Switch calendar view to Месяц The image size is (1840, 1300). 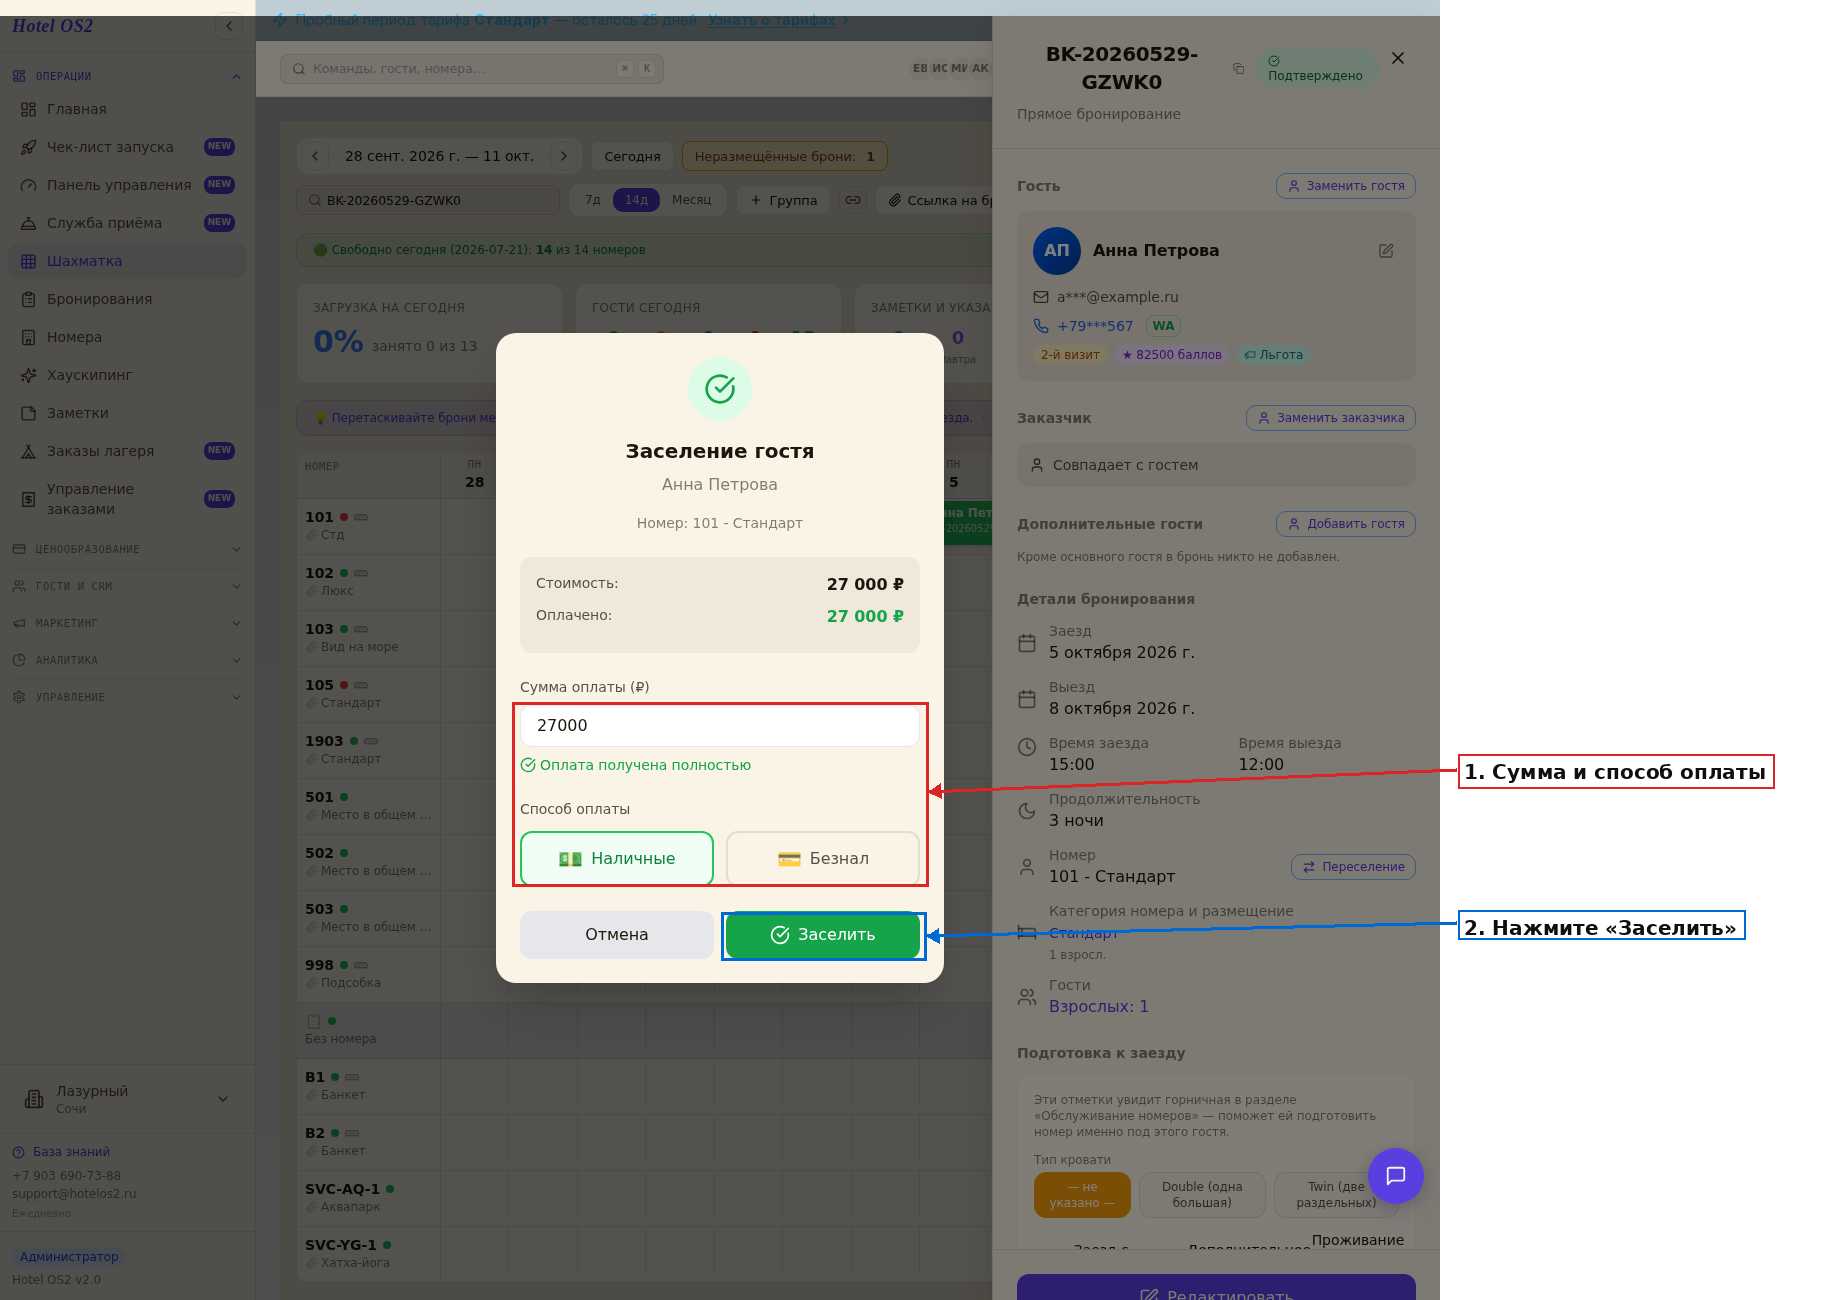coord(691,200)
